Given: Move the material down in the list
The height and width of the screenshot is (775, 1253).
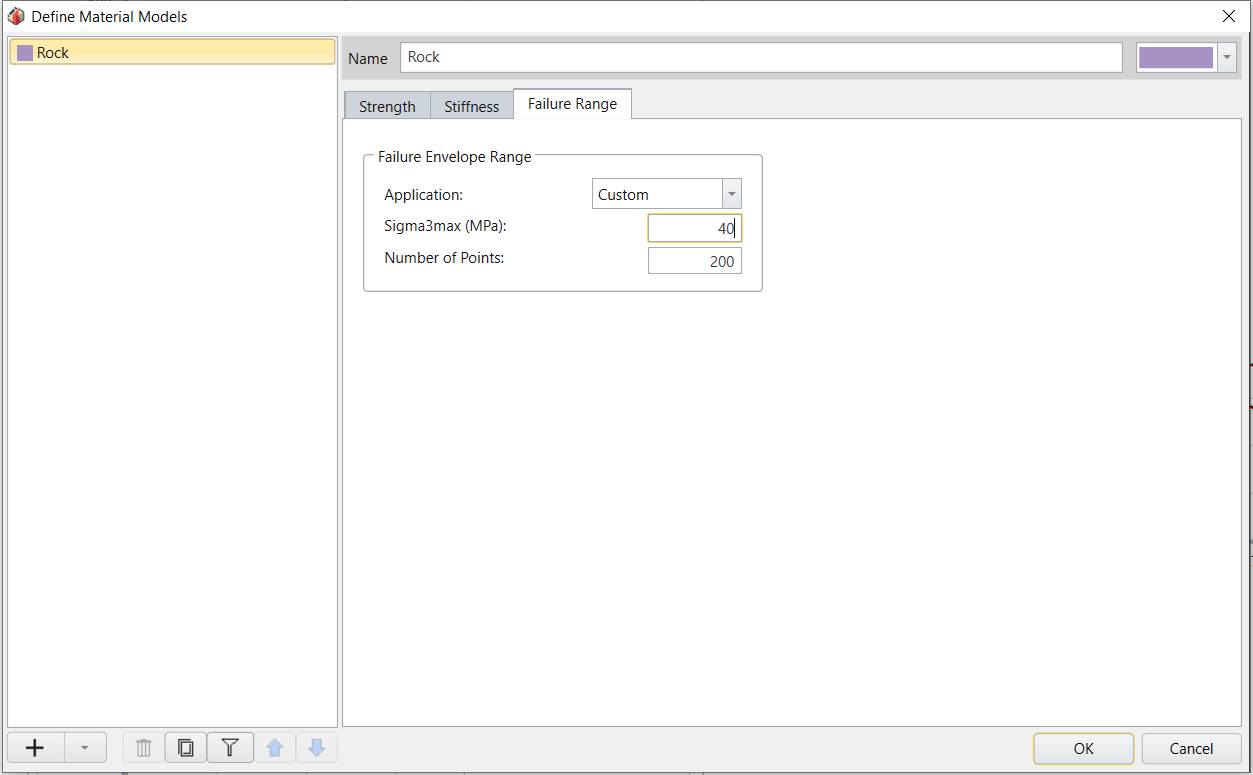Looking at the screenshot, I should (x=316, y=747).
